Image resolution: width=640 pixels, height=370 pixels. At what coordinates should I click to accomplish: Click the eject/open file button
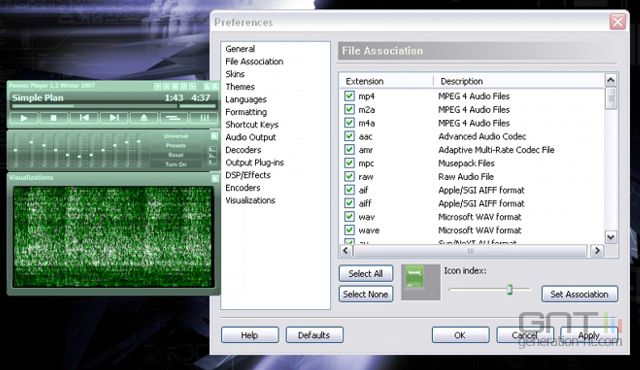tap(144, 118)
